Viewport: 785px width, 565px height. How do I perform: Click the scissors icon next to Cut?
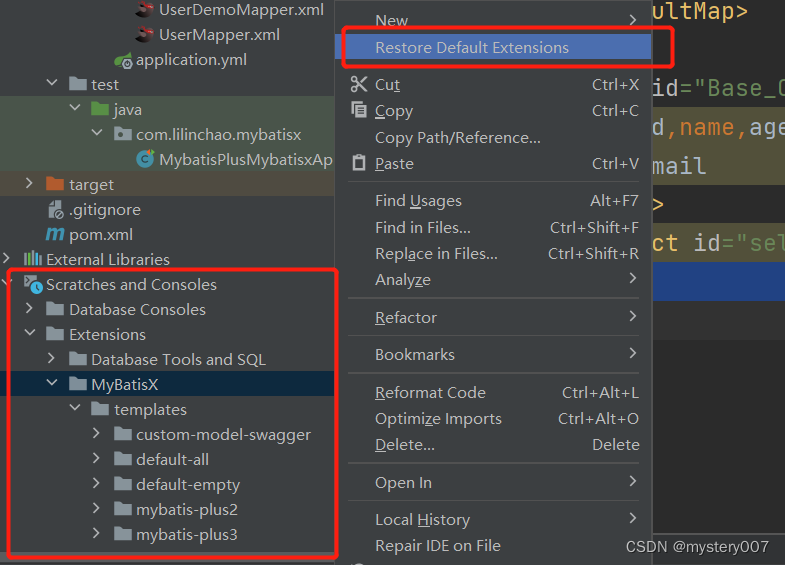pyautogui.click(x=359, y=85)
